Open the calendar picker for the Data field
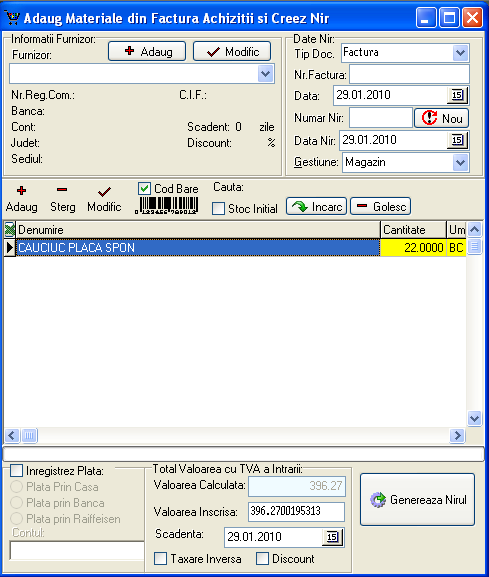The width and height of the screenshot is (489, 577). pyautogui.click(x=457, y=95)
